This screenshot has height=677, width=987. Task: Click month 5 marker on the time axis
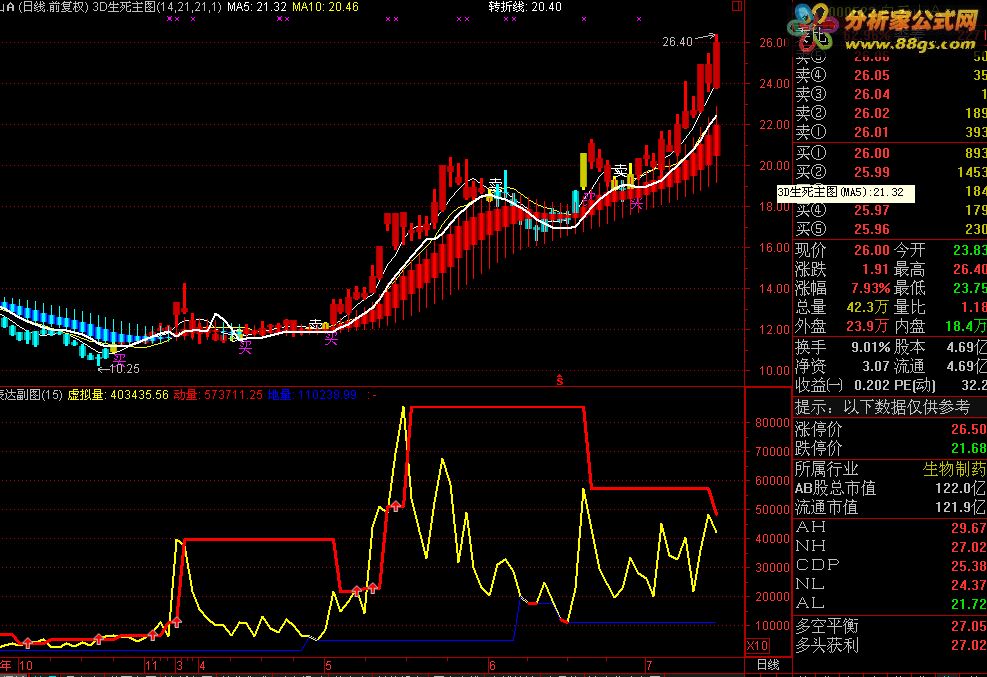[x=328, y=666]
